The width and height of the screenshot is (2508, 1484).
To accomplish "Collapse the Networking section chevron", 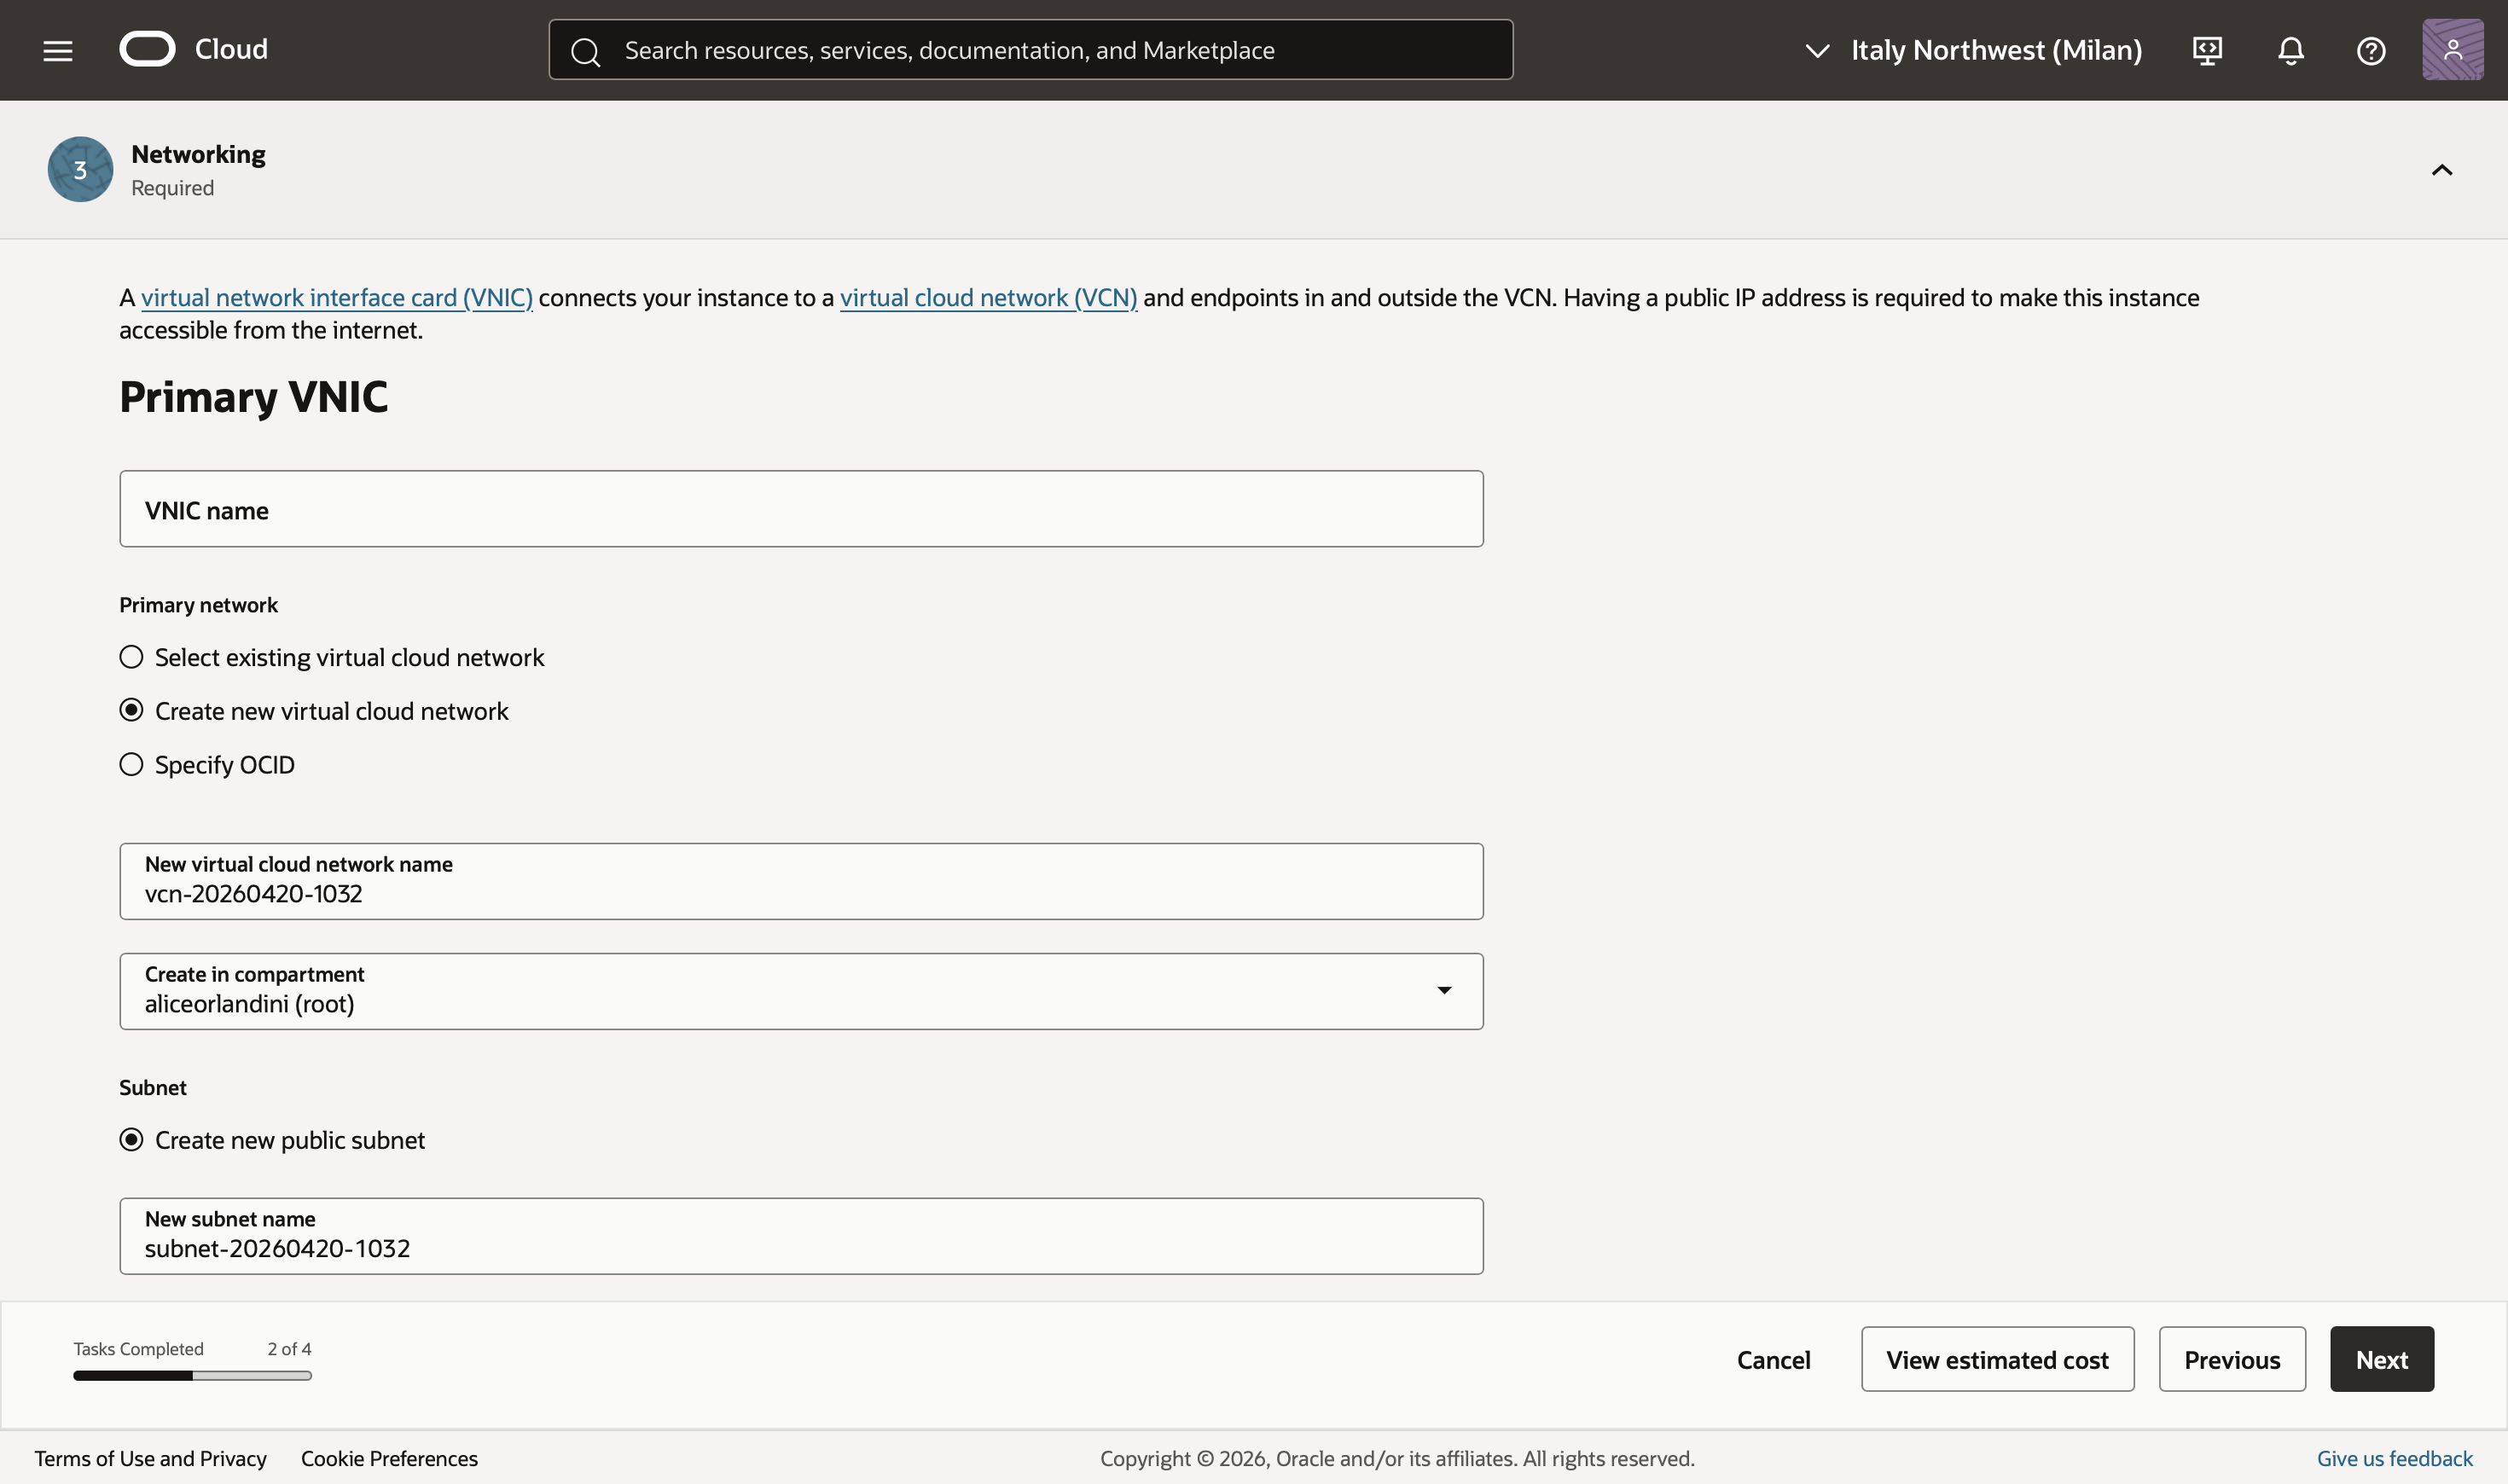I will (x=2442, y=170).
